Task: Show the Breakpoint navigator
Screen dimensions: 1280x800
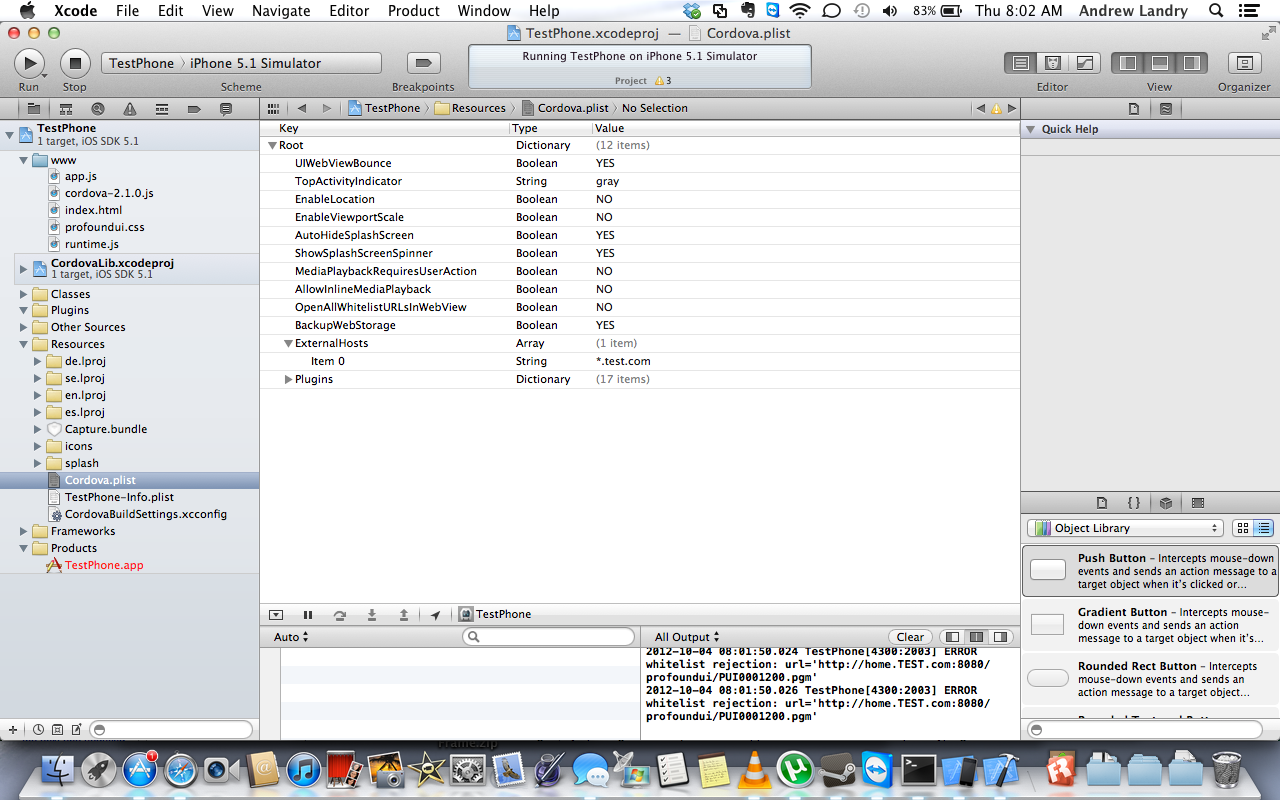Action: coord(194,108)
